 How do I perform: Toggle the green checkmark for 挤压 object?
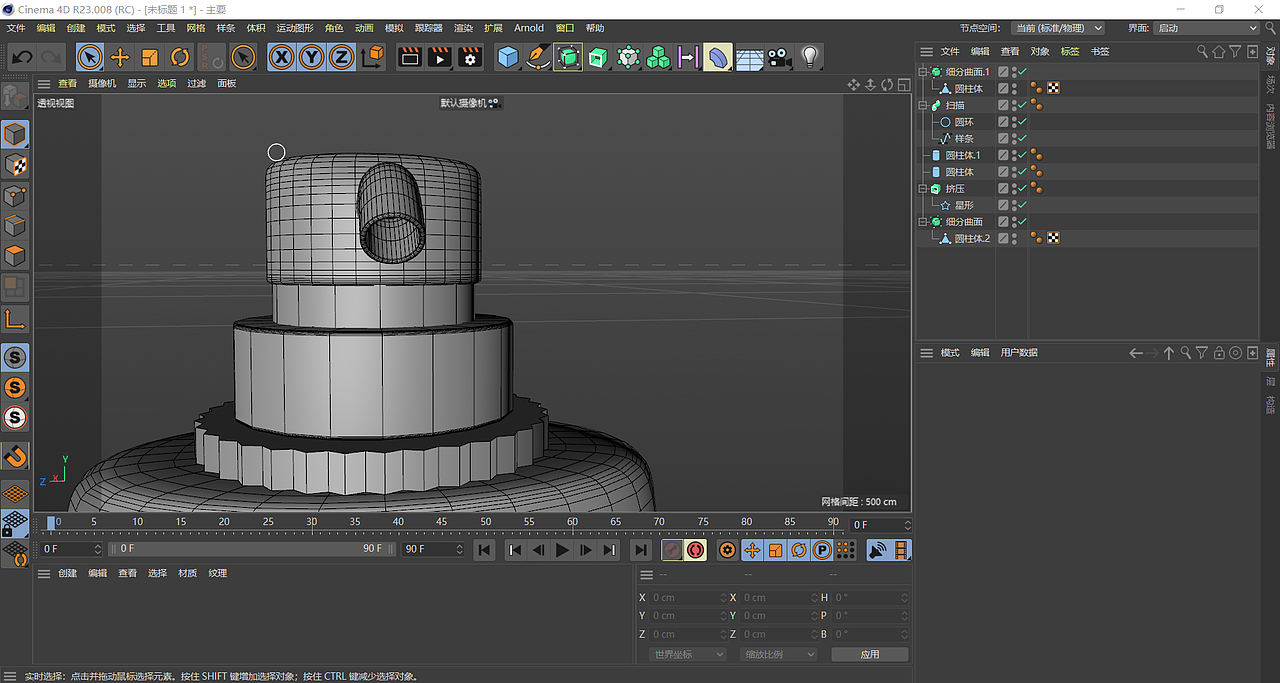[1022, 189]
